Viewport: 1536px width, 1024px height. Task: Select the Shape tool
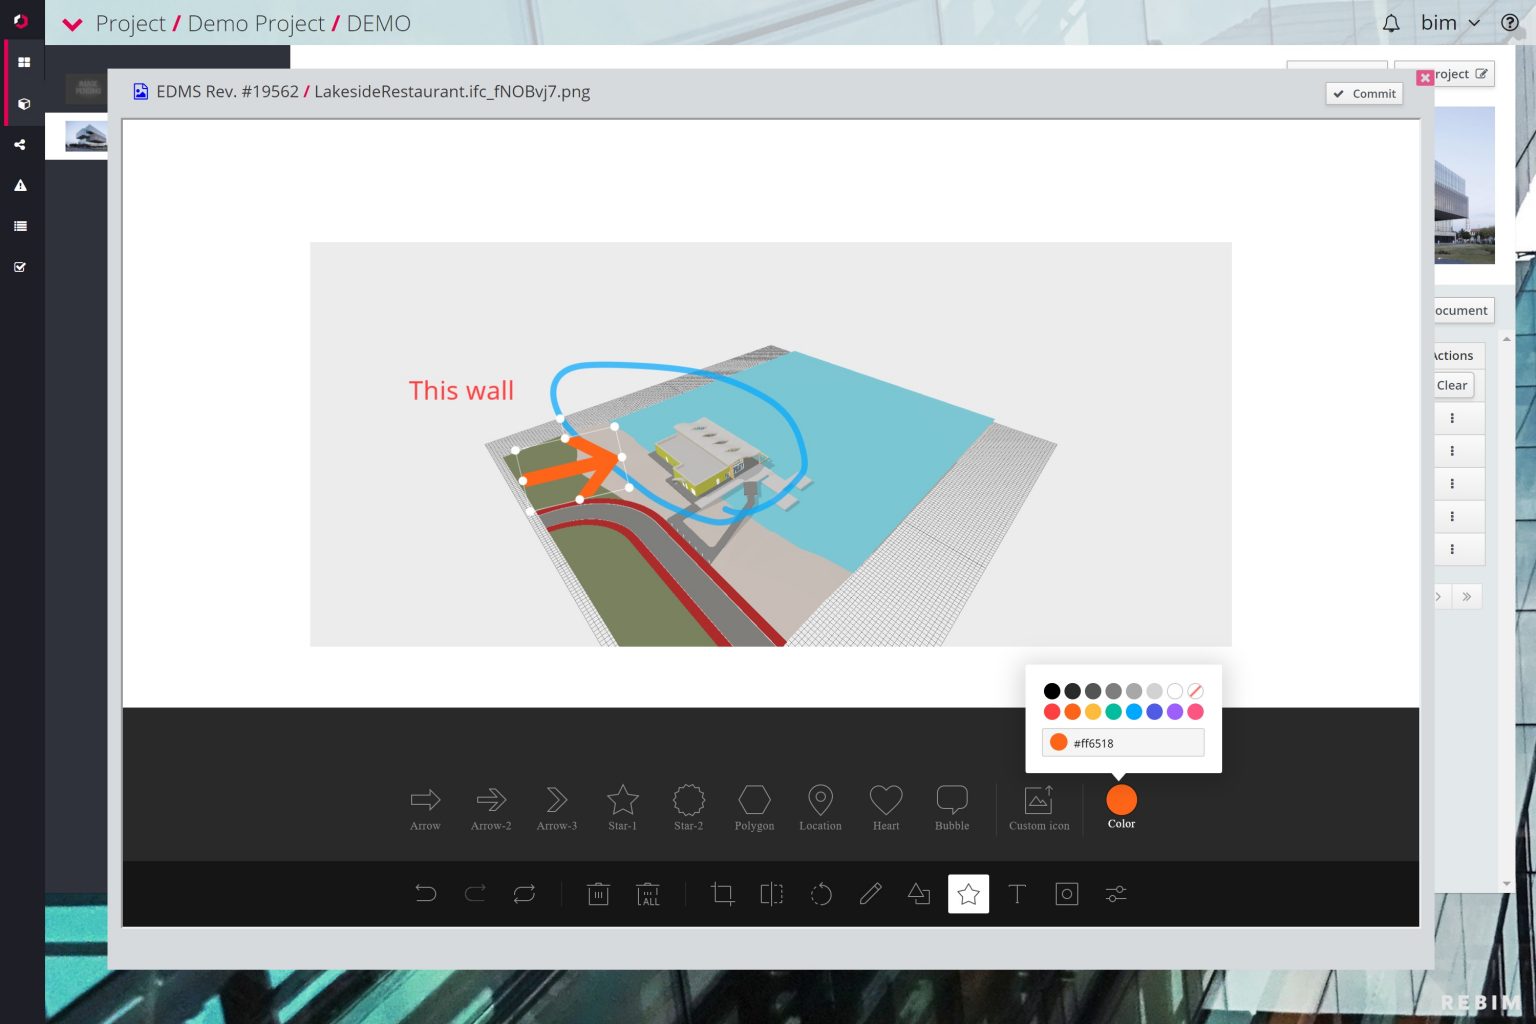pyautogui.click(x=919, y=894)
